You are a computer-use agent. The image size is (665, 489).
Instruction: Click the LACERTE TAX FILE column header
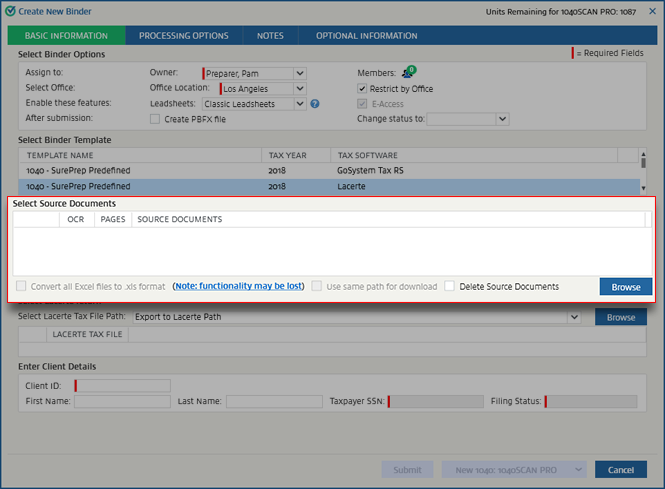point(87,334)
